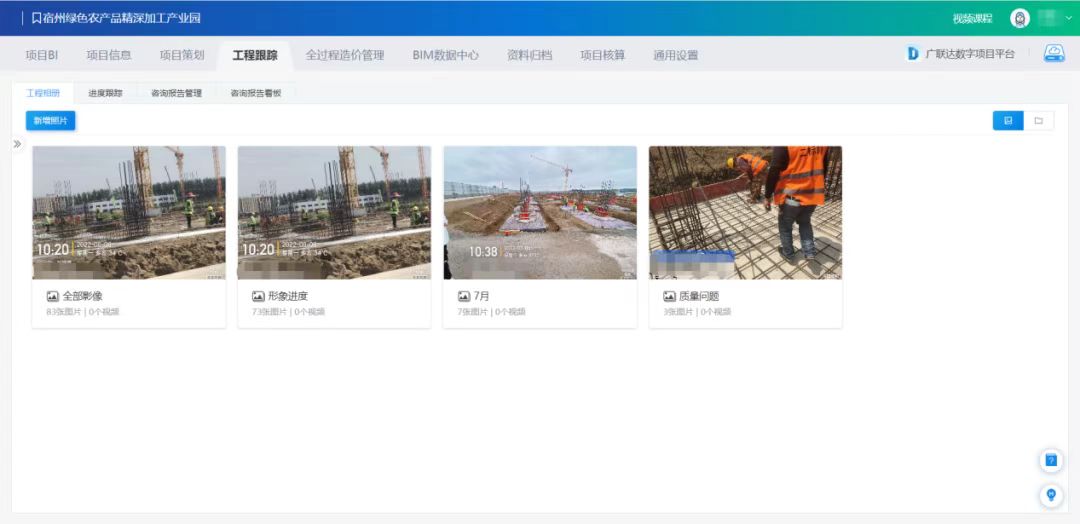Switch to the 咨询报告看板 sub-tab
Viewport: 1080px width, 524px height.
pos(256,93)
